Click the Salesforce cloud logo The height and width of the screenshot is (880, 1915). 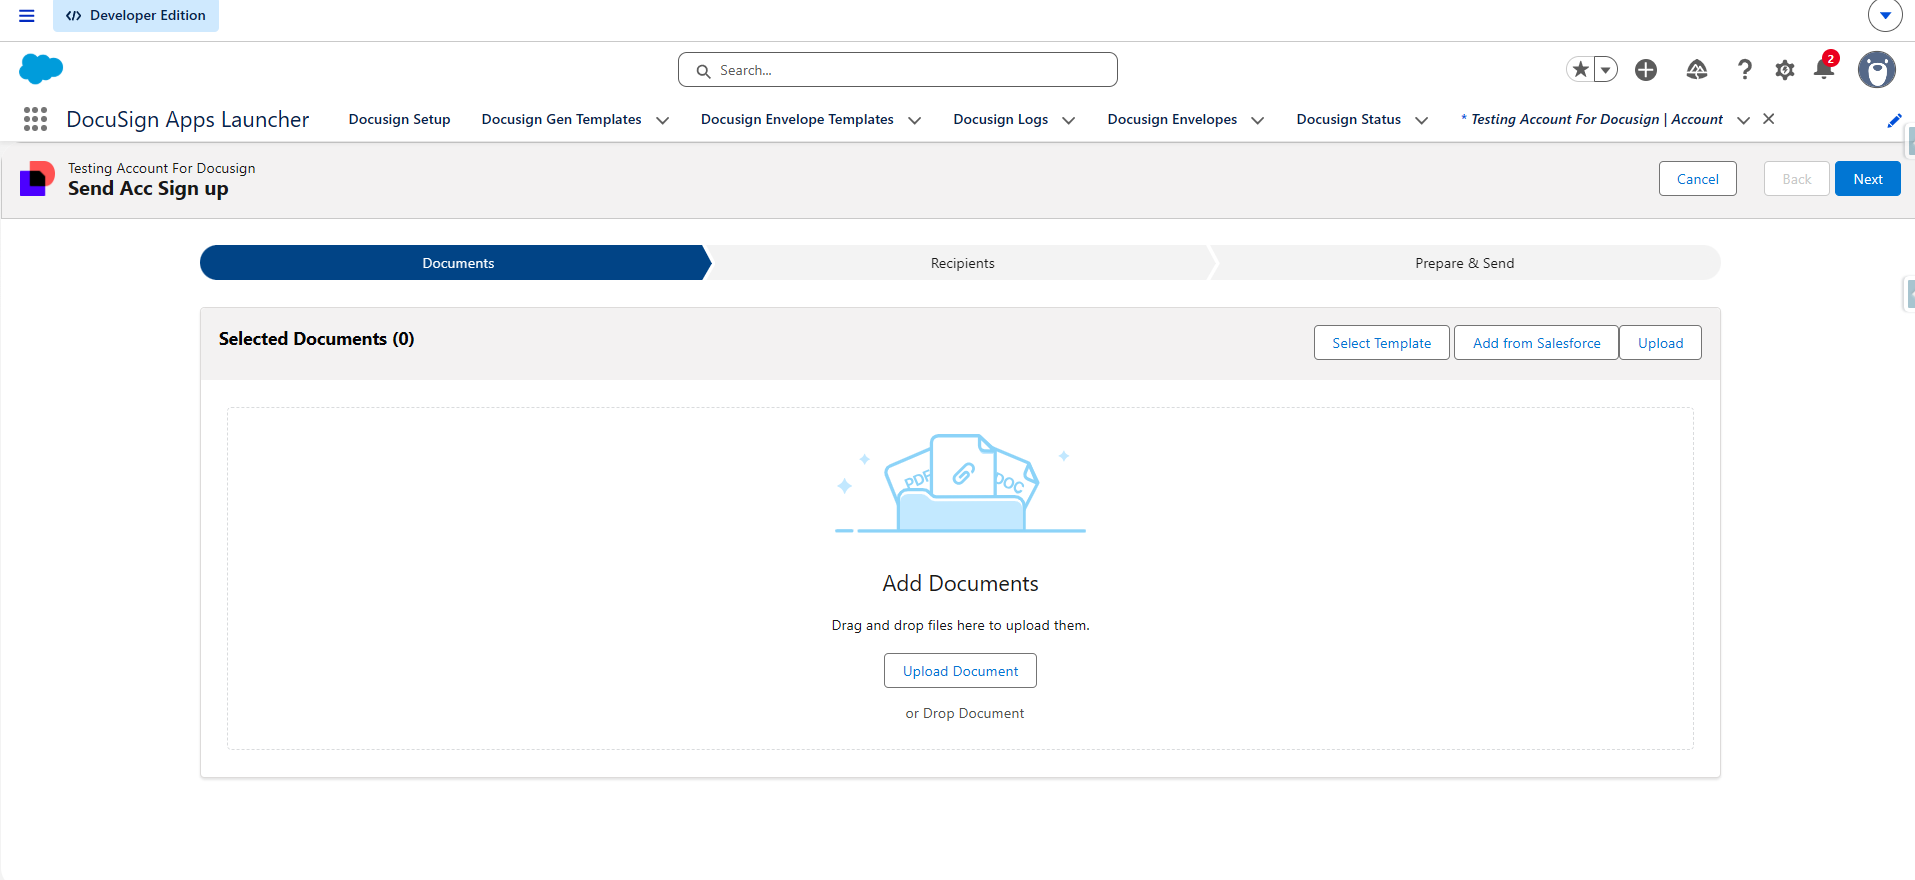tap(41, 69)
